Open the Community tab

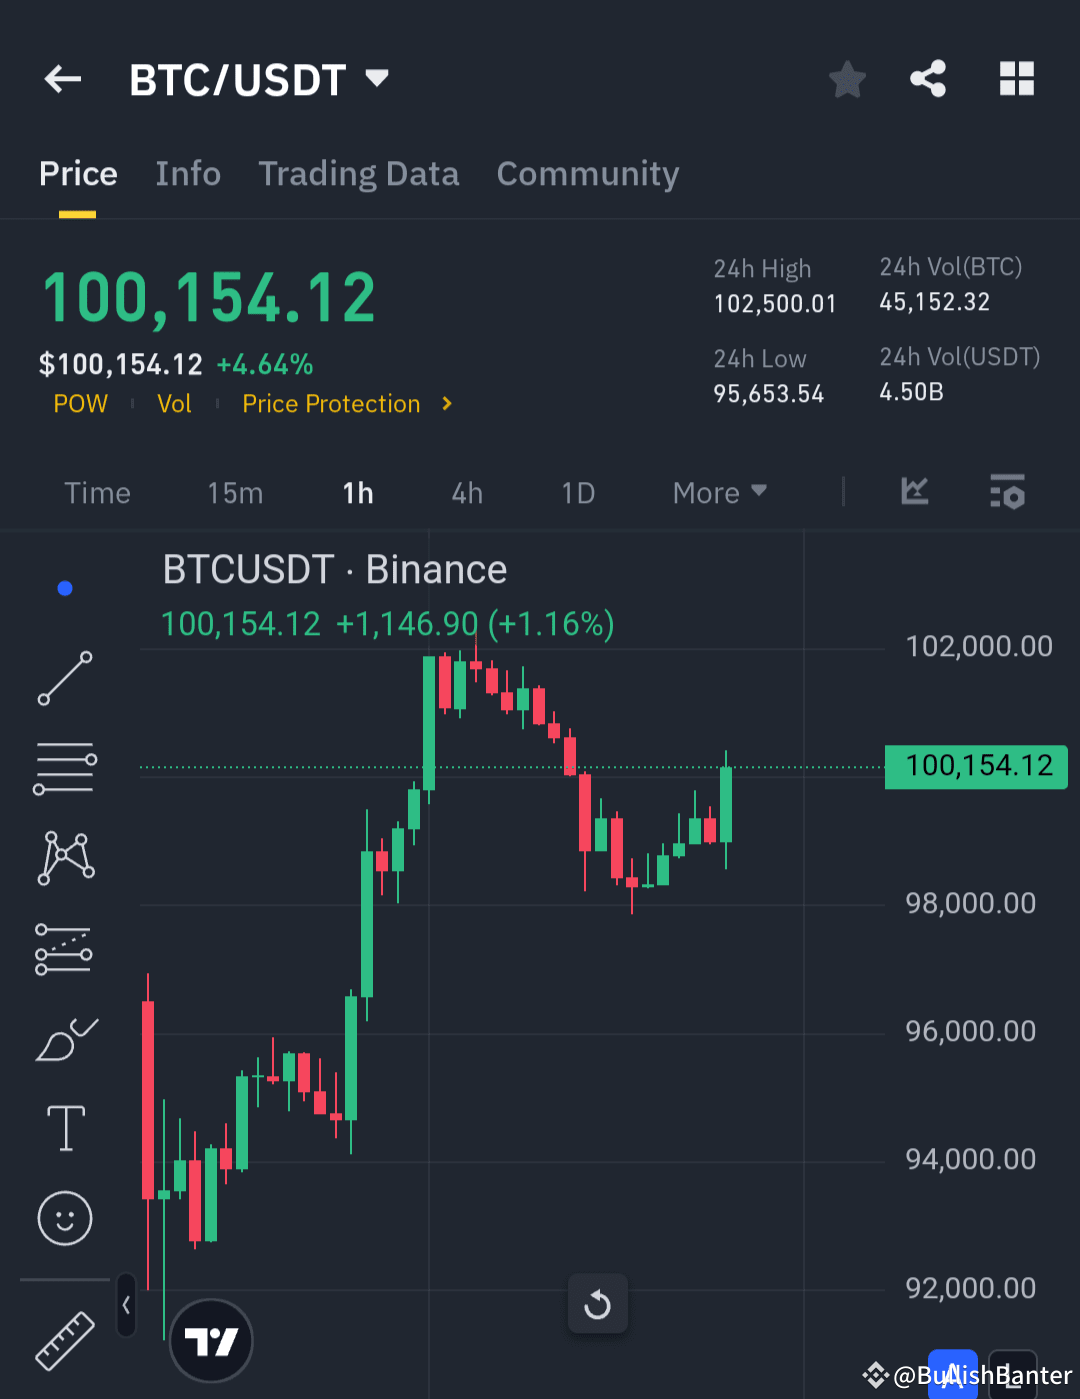click(587, 174)
